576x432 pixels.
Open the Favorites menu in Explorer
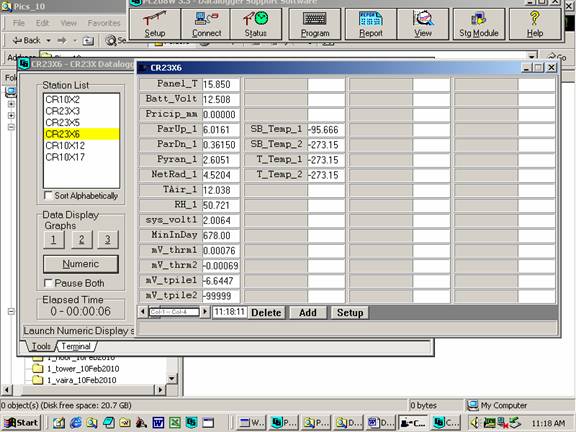coord(104,23)
